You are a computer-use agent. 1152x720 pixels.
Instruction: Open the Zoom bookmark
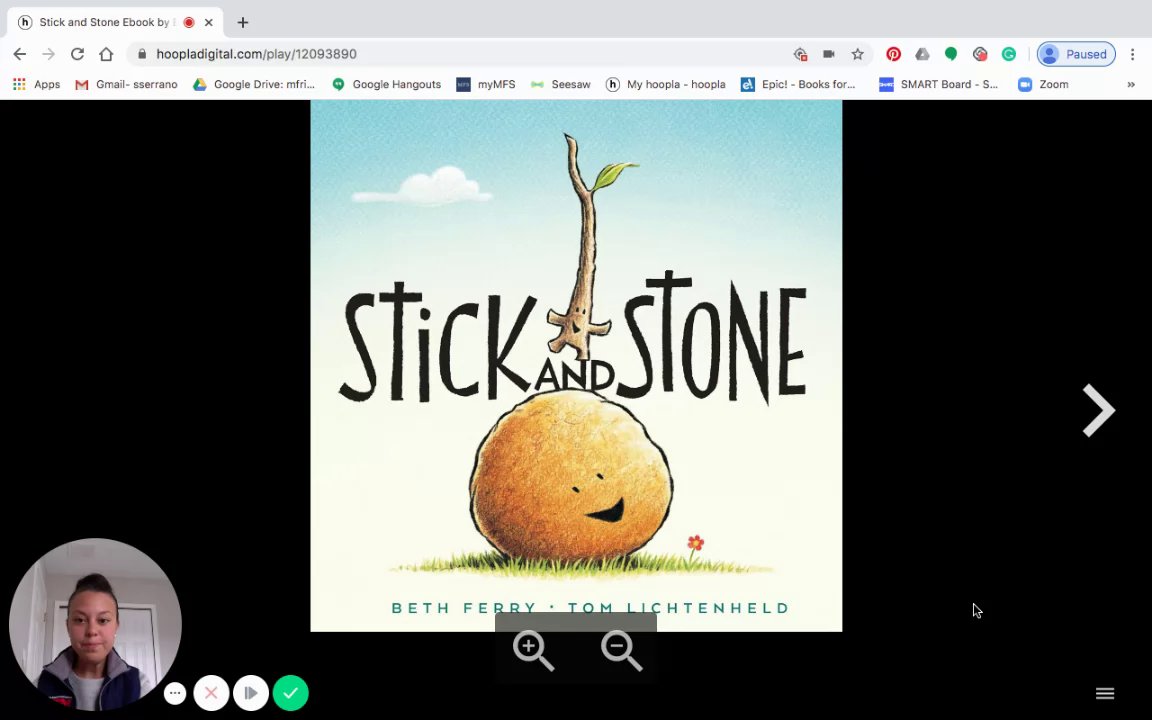[1043, 84]
